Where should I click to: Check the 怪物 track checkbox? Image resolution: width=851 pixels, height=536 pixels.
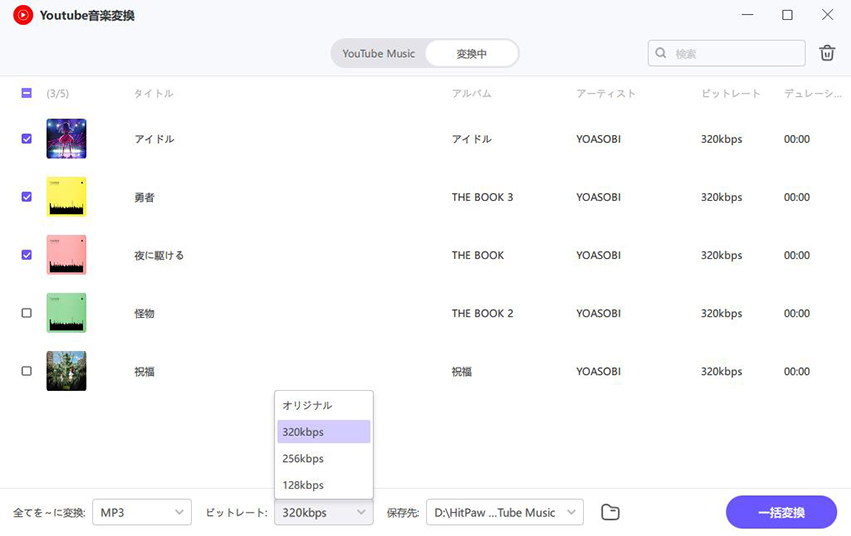click(26, 313)
